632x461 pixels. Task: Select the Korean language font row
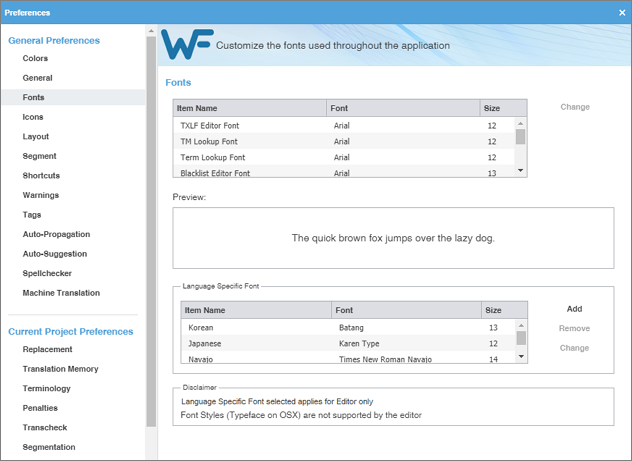(257, 328)
